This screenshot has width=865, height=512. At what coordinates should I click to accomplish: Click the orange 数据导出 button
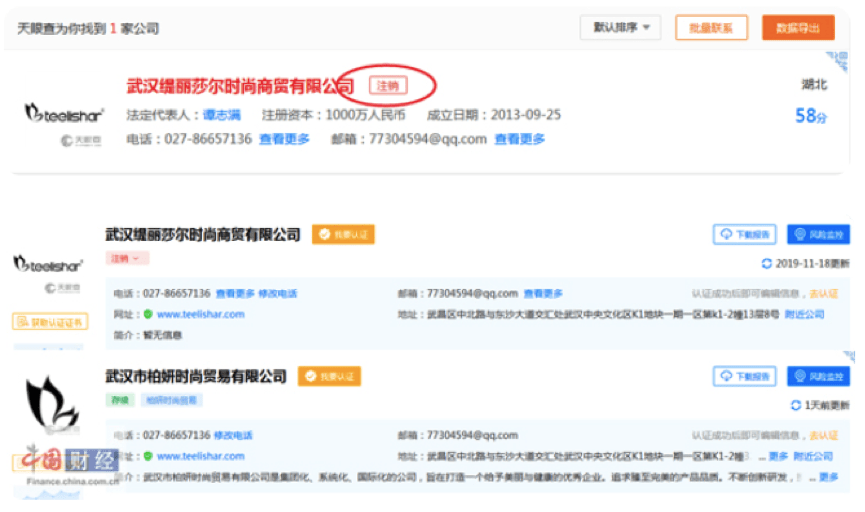(797, 28)
